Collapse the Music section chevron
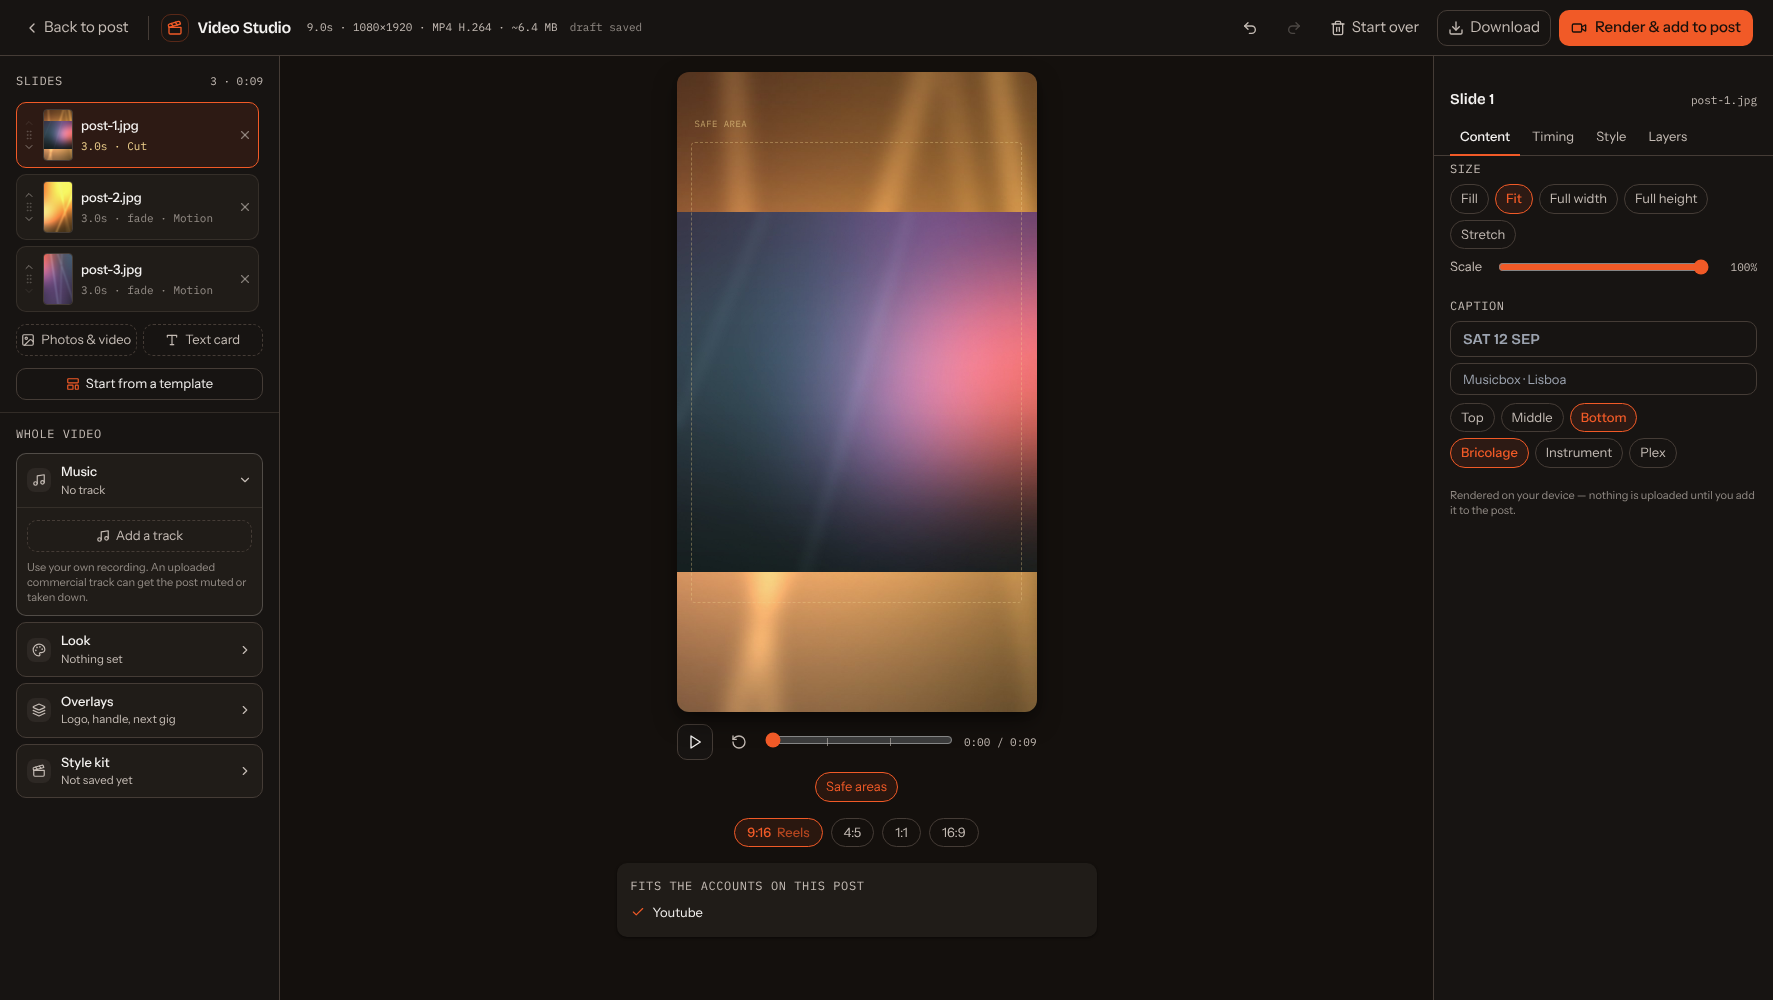 pos(245,480)
